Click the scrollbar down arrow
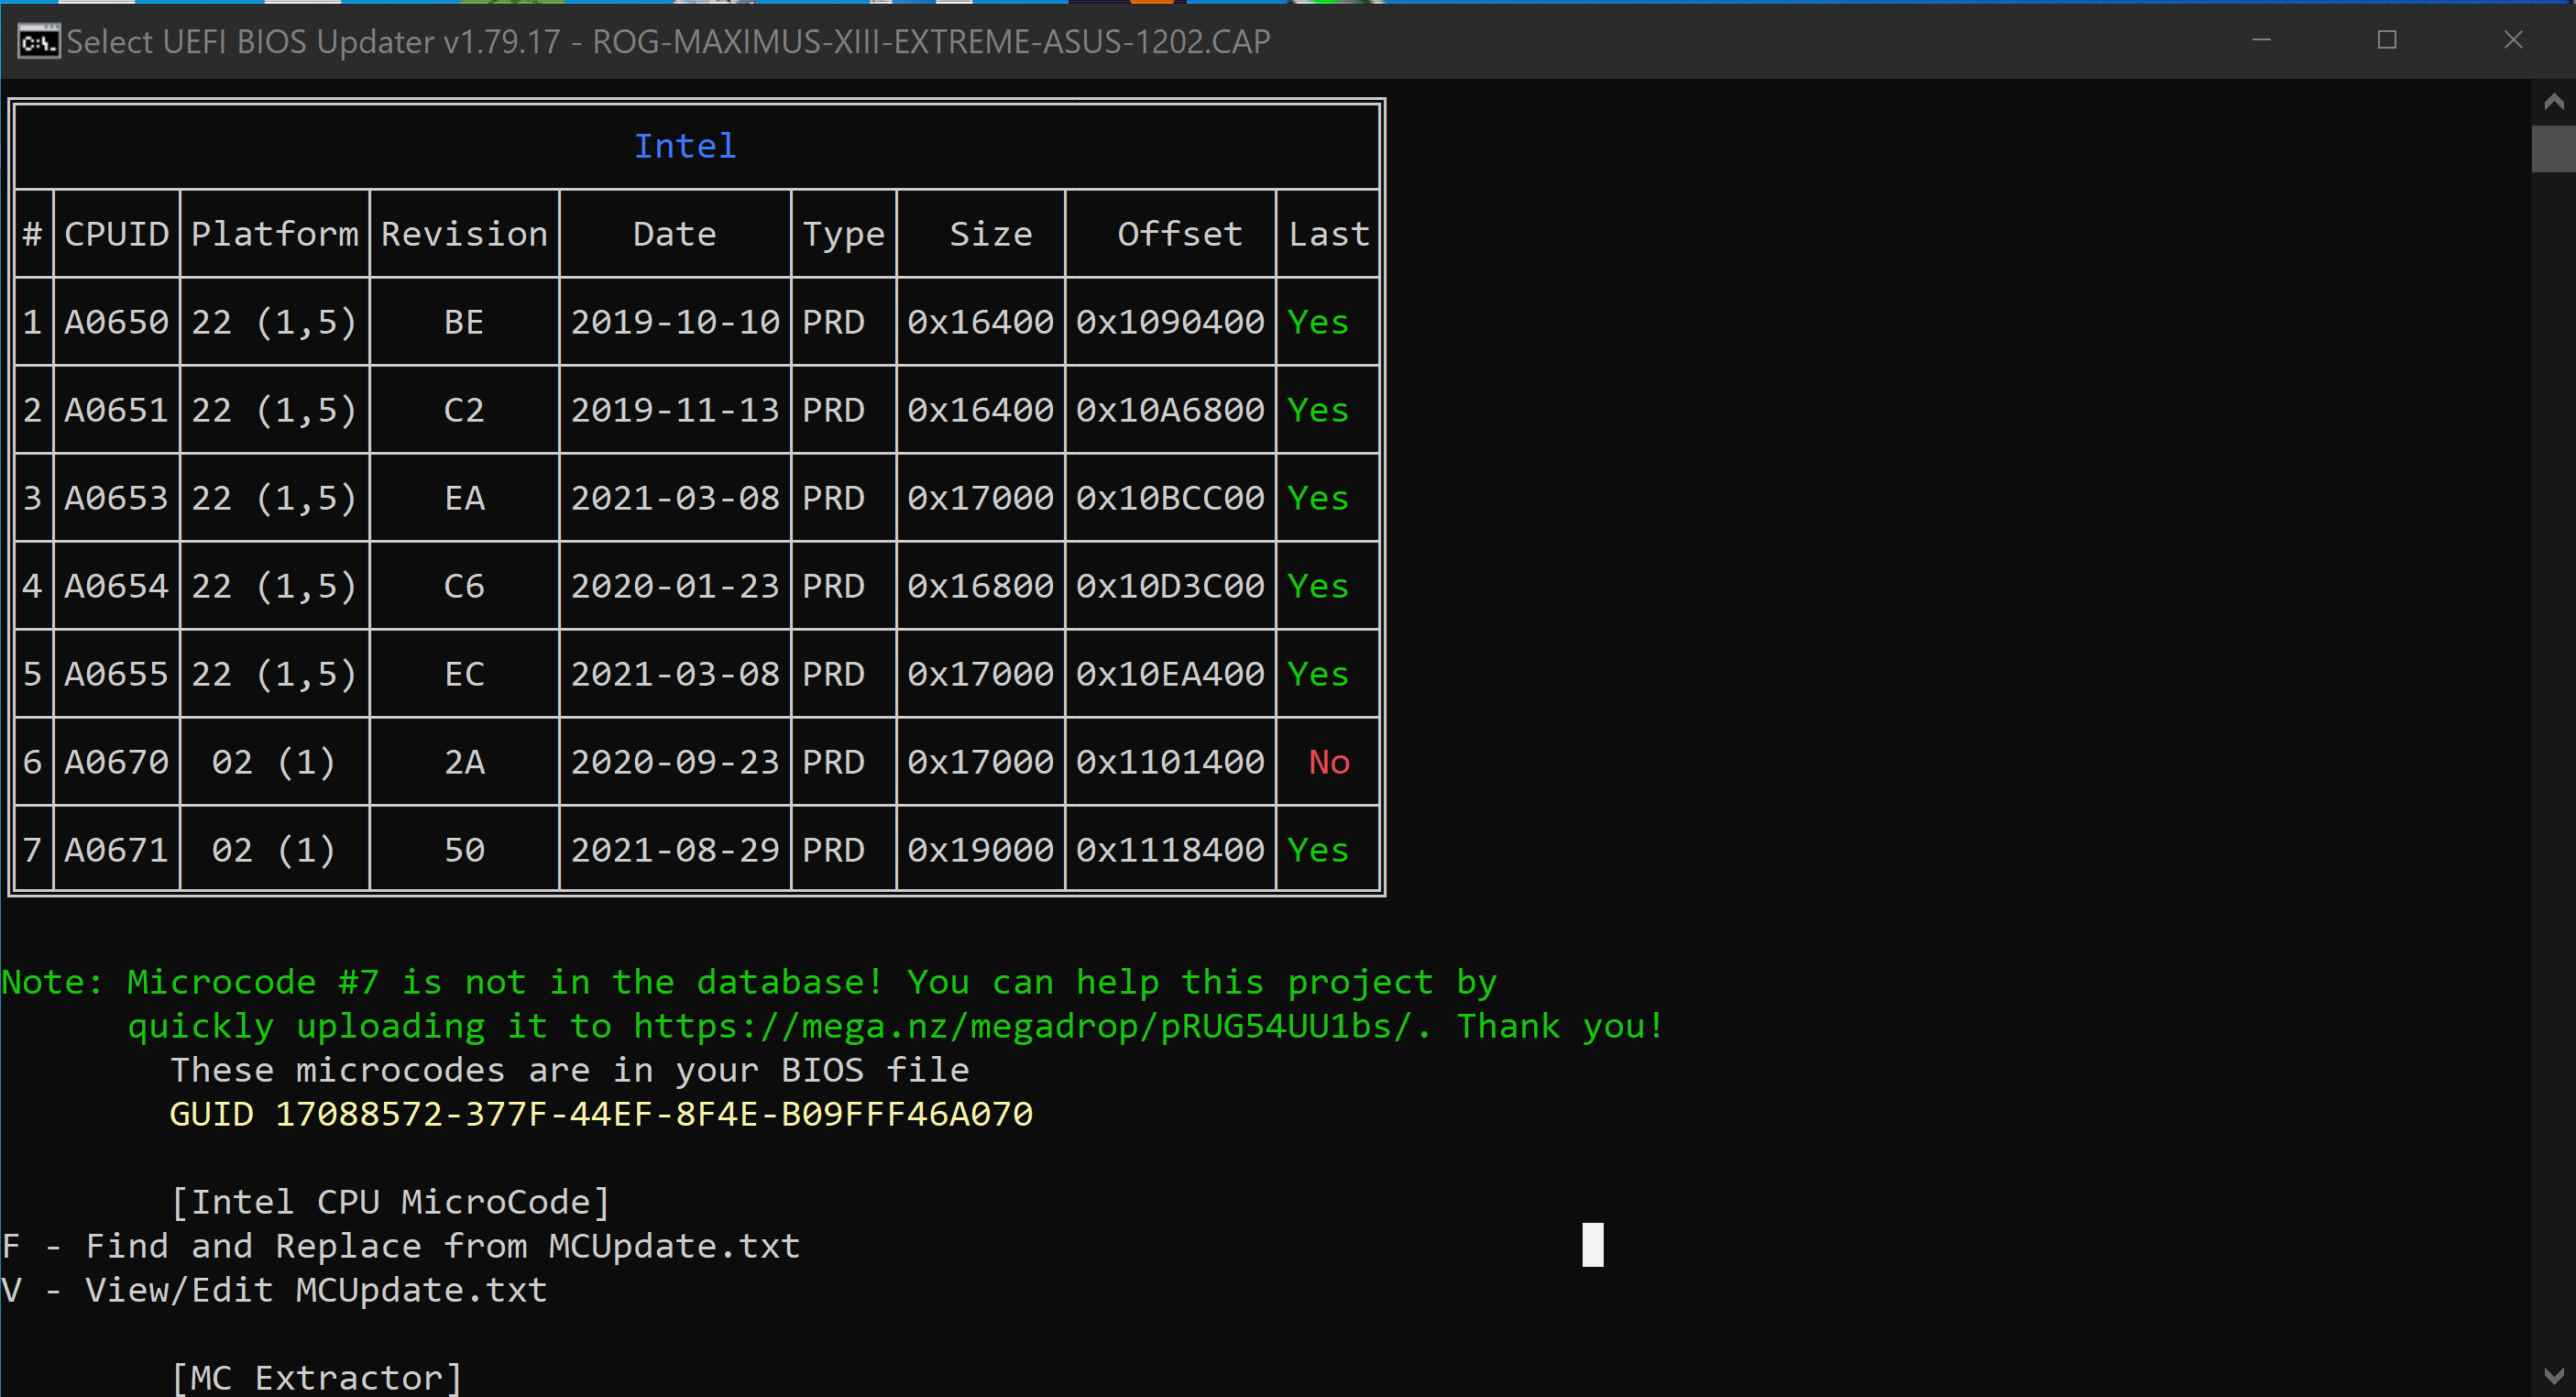This screenshot has height=1397, width=2576. [2553, 1376]
